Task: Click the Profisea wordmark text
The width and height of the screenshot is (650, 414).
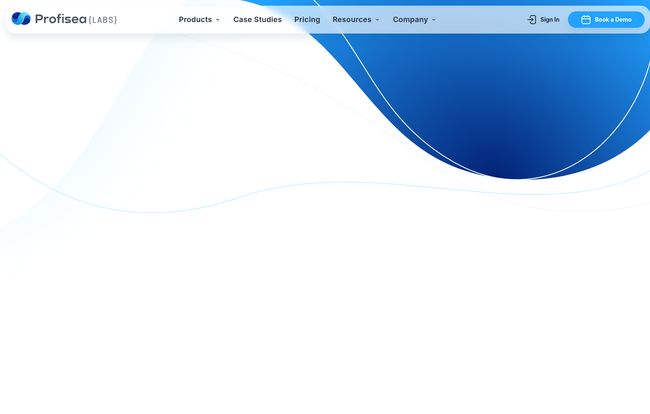Action: pyautogui.click(x=61, y=19)
